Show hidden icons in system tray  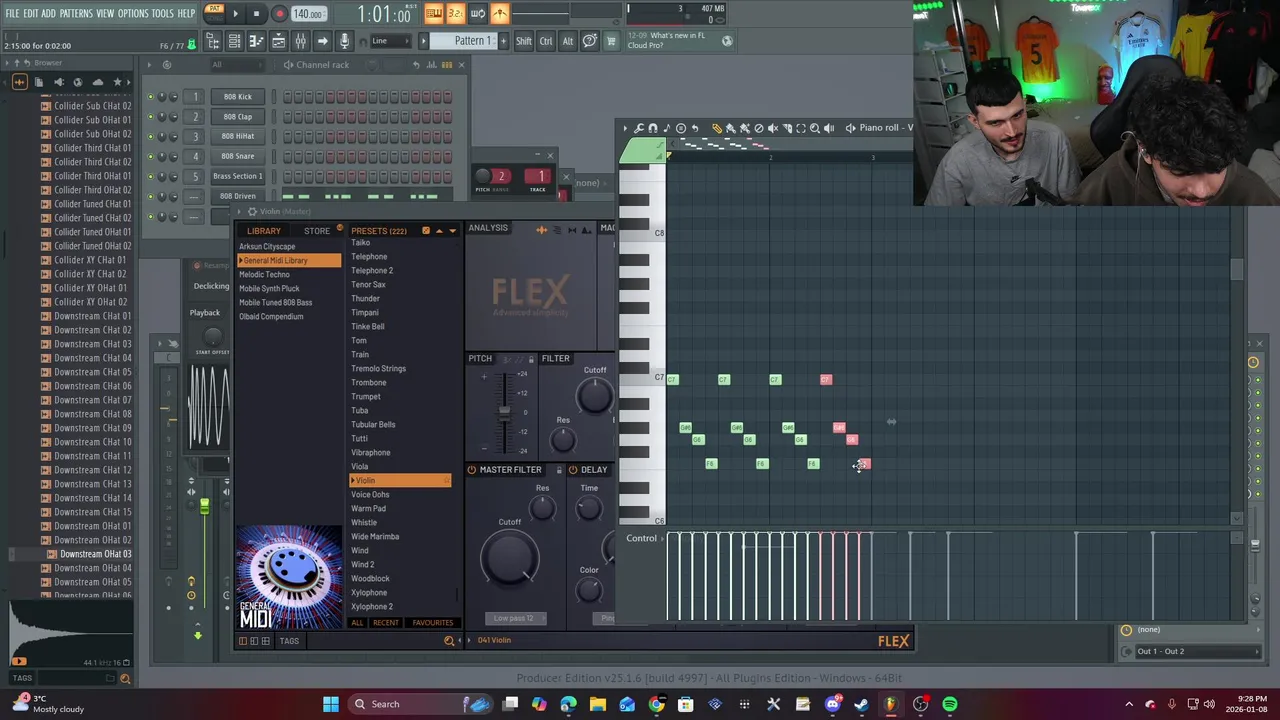coord(1129,704)
